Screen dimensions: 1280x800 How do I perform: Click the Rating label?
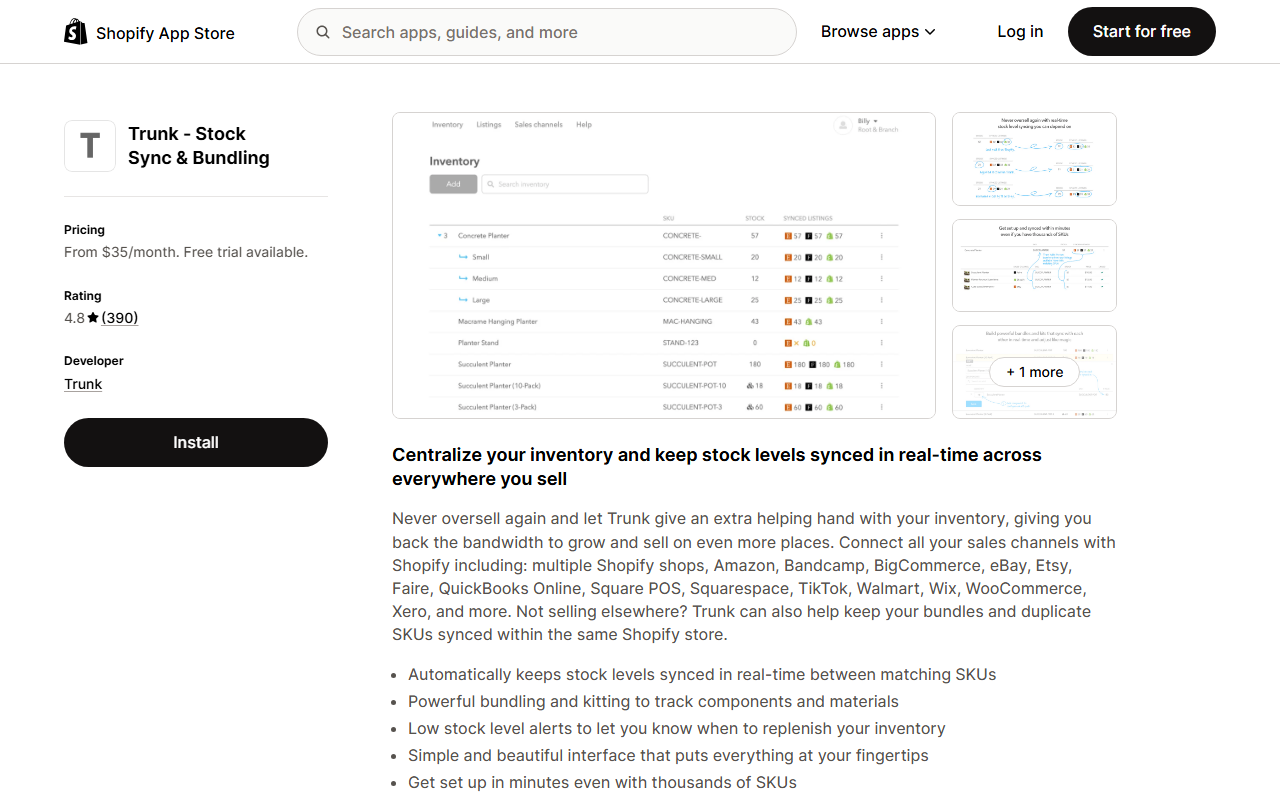click(83, 296)
